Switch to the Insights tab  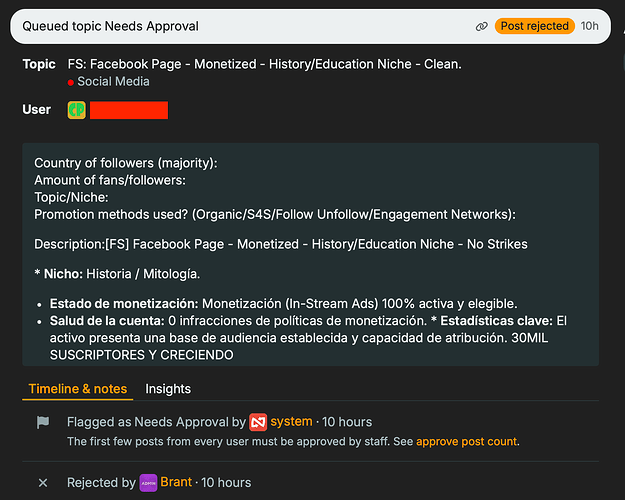coord(168,389)
